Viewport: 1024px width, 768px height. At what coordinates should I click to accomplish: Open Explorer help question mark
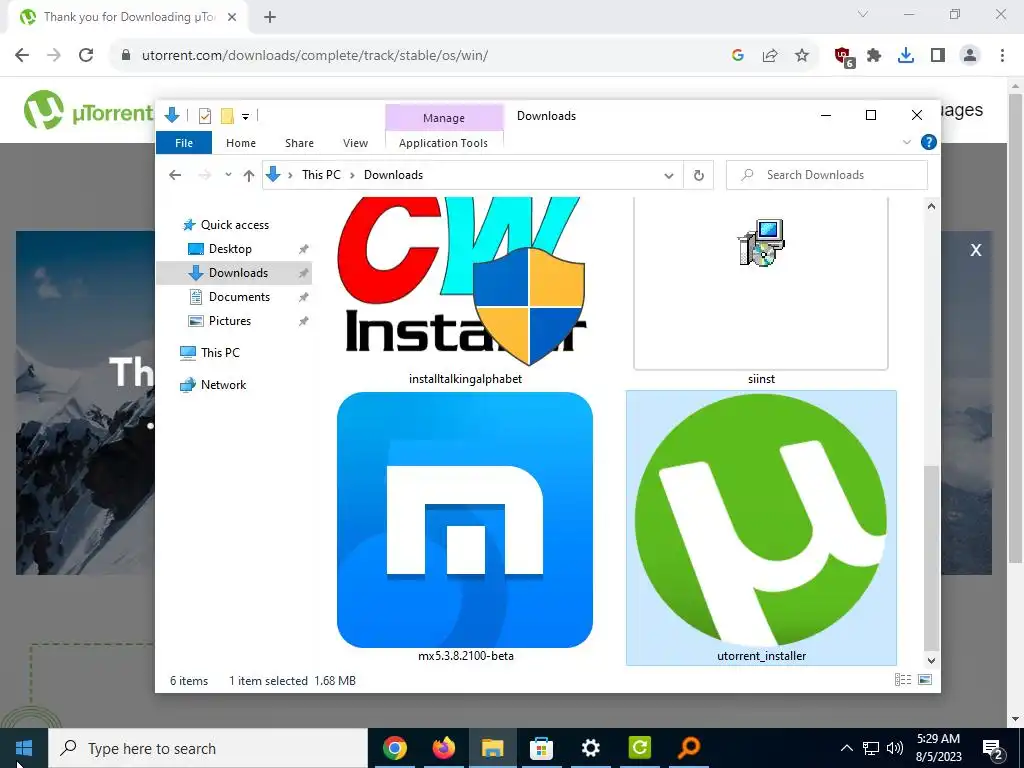[x=929, y=142]
